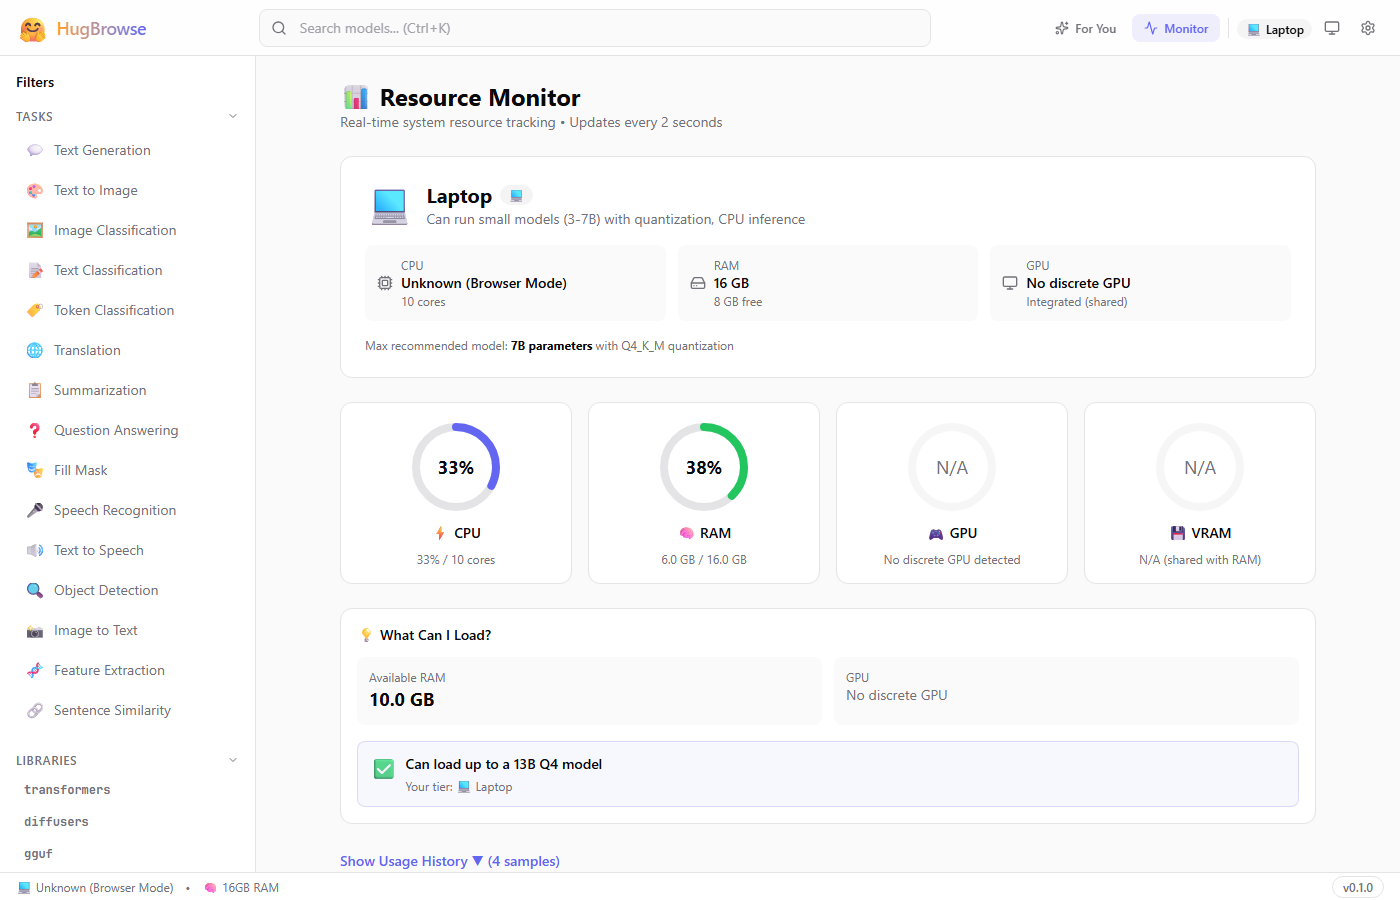The height and width of the screenshot is (900, 1400).
Task: Collapse the LIBRARIES filter section
Action: pyautogui.click(x=233, y=760)
